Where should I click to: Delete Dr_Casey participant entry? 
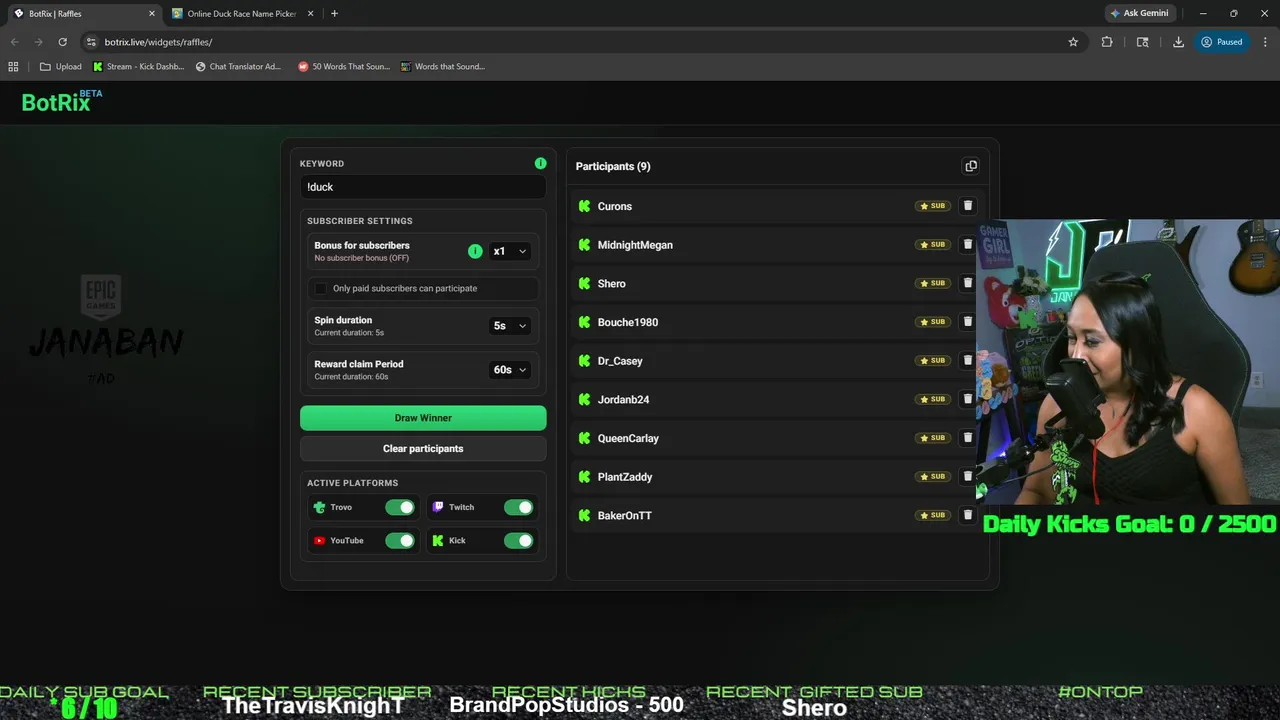point(967,360)
